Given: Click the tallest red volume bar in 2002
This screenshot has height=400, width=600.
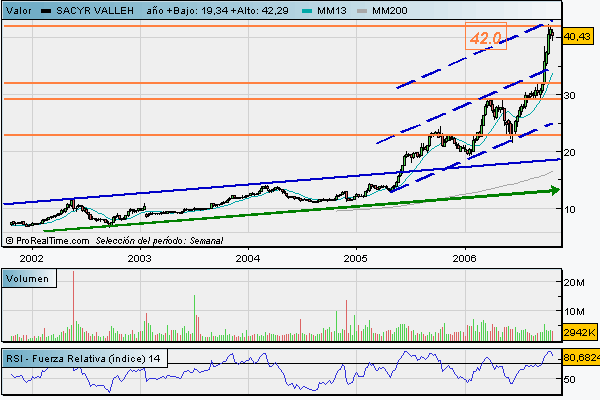Looking at the screenshot, I should pos(73,305).
